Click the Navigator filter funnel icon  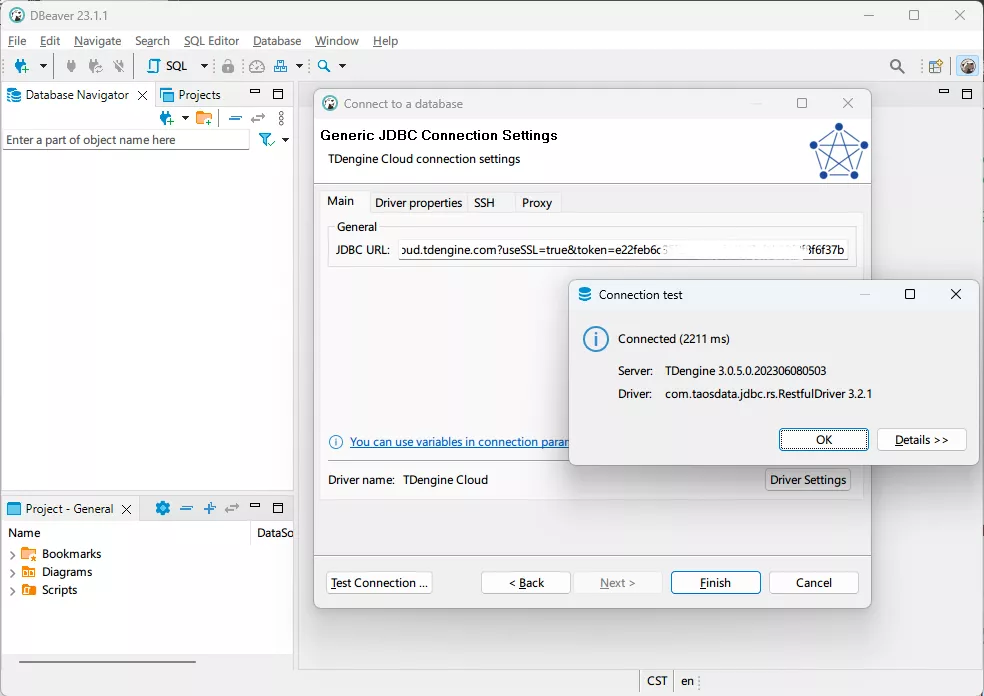tap(266, 140)
